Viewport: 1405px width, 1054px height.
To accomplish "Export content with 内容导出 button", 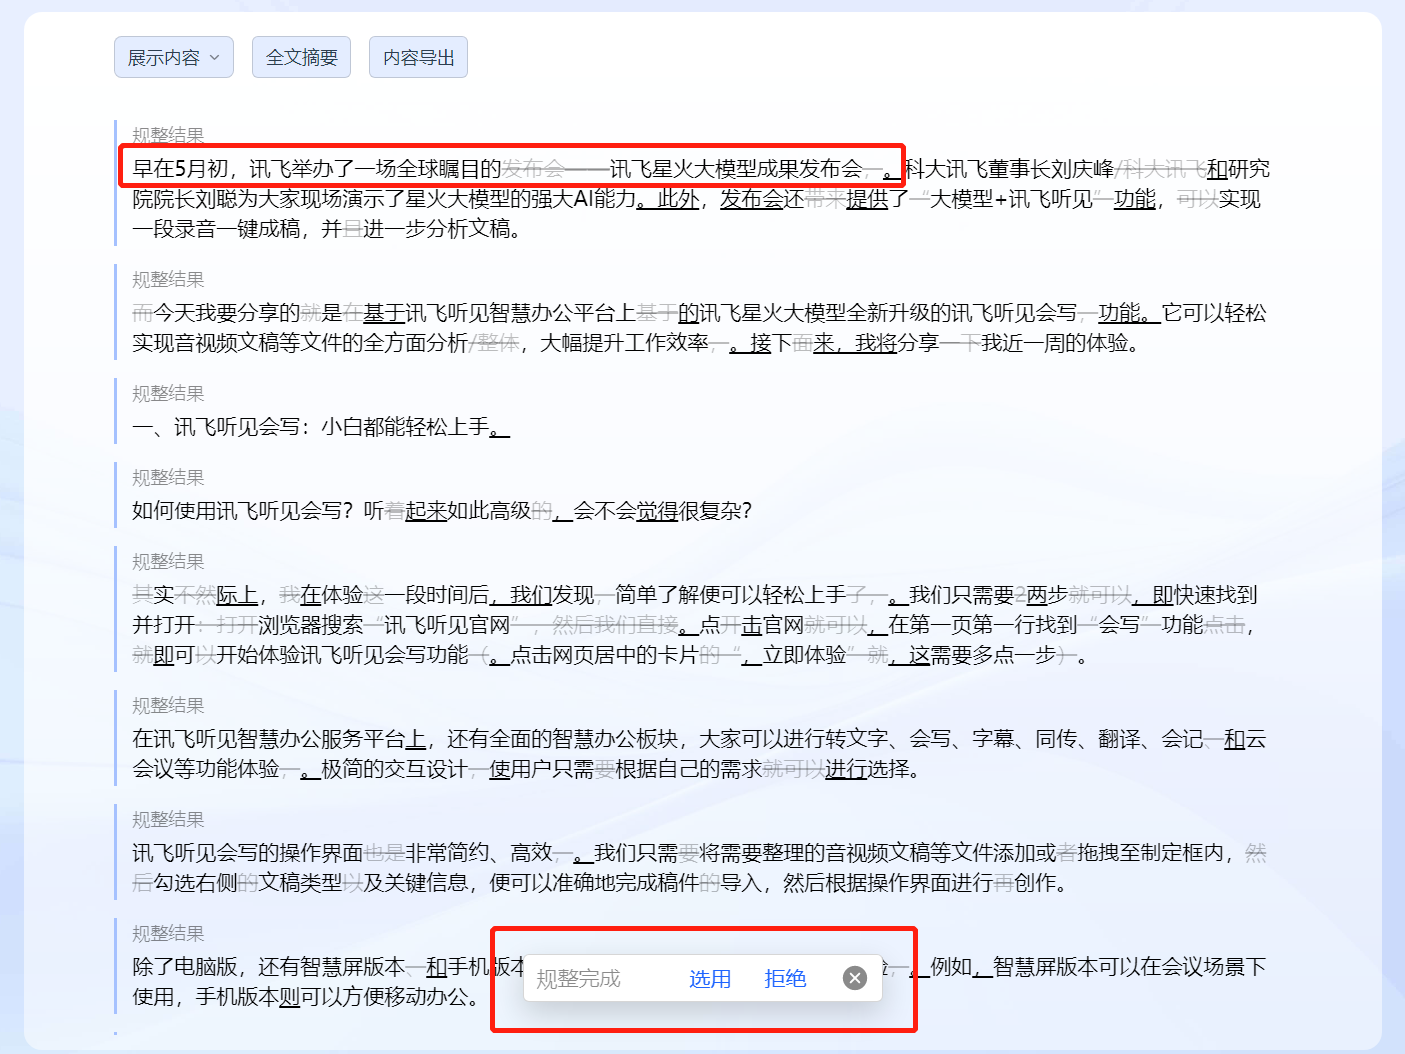I will coord(419,57).
